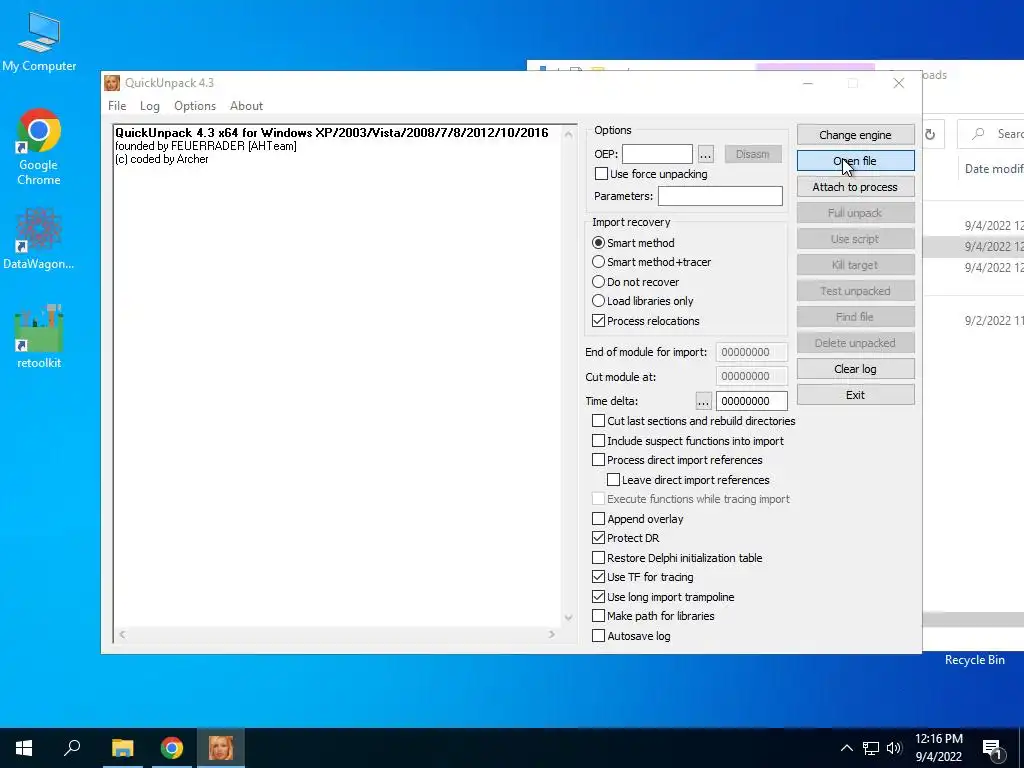
Task: Click Exit button
Action: (855, 395)
